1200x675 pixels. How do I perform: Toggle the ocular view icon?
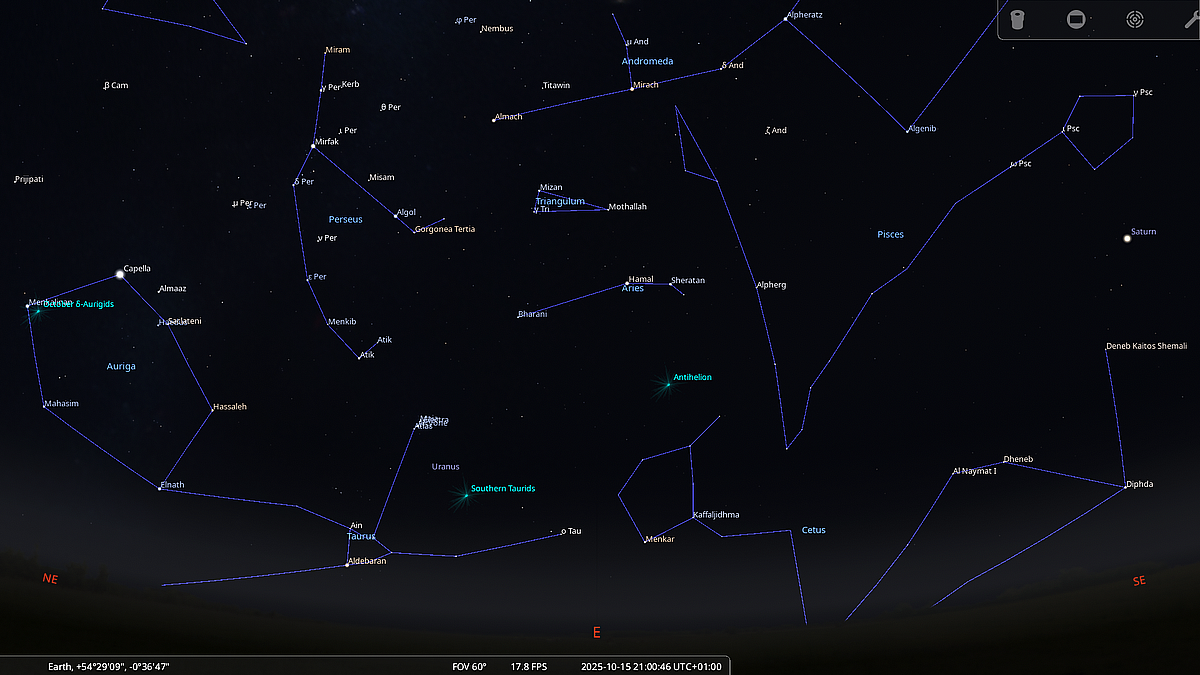coord(1017,20)
